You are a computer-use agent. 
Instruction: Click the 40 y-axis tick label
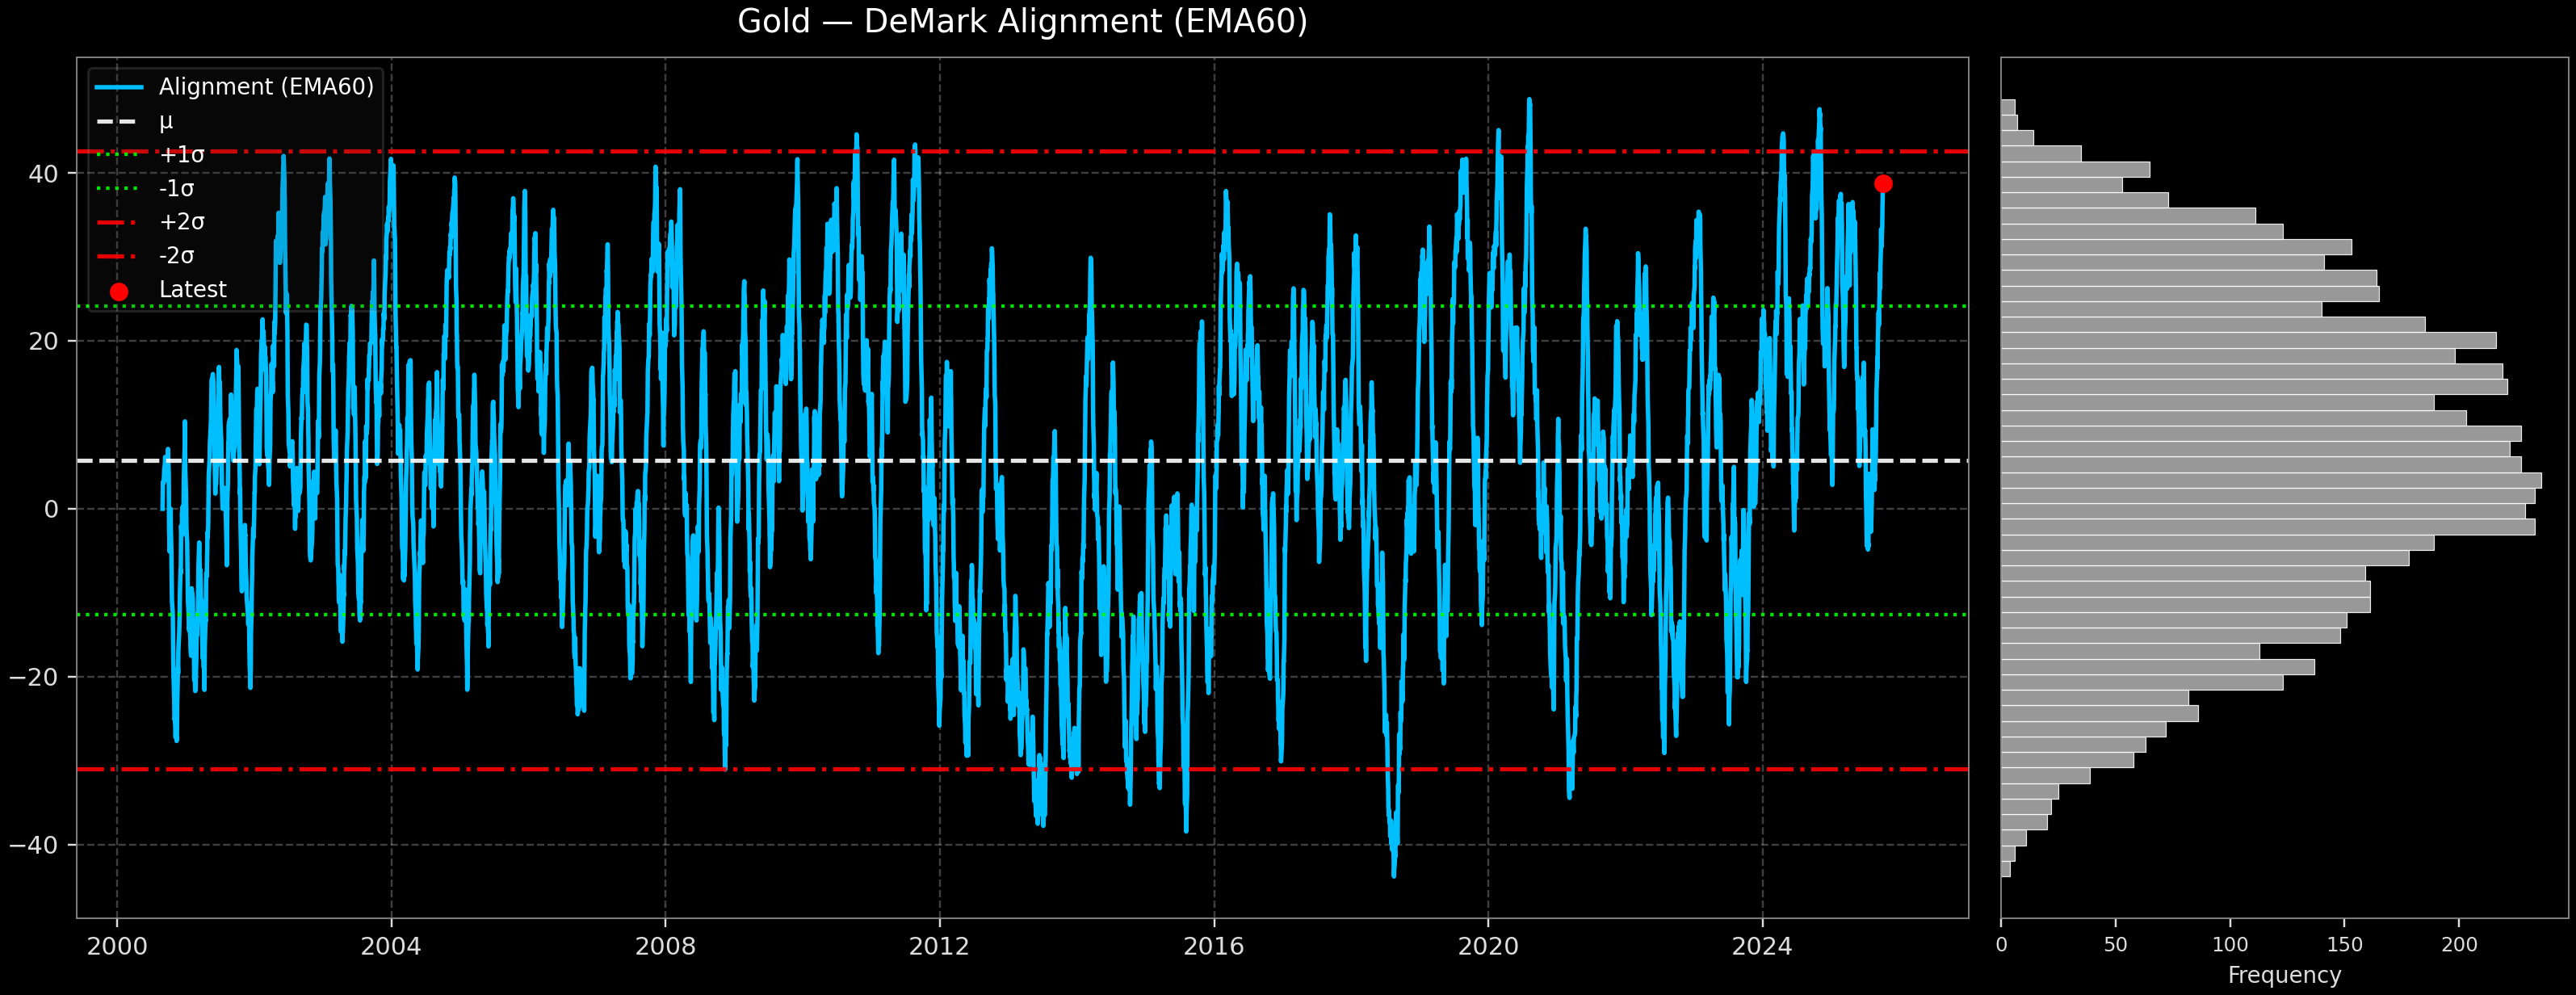(43, 174)
